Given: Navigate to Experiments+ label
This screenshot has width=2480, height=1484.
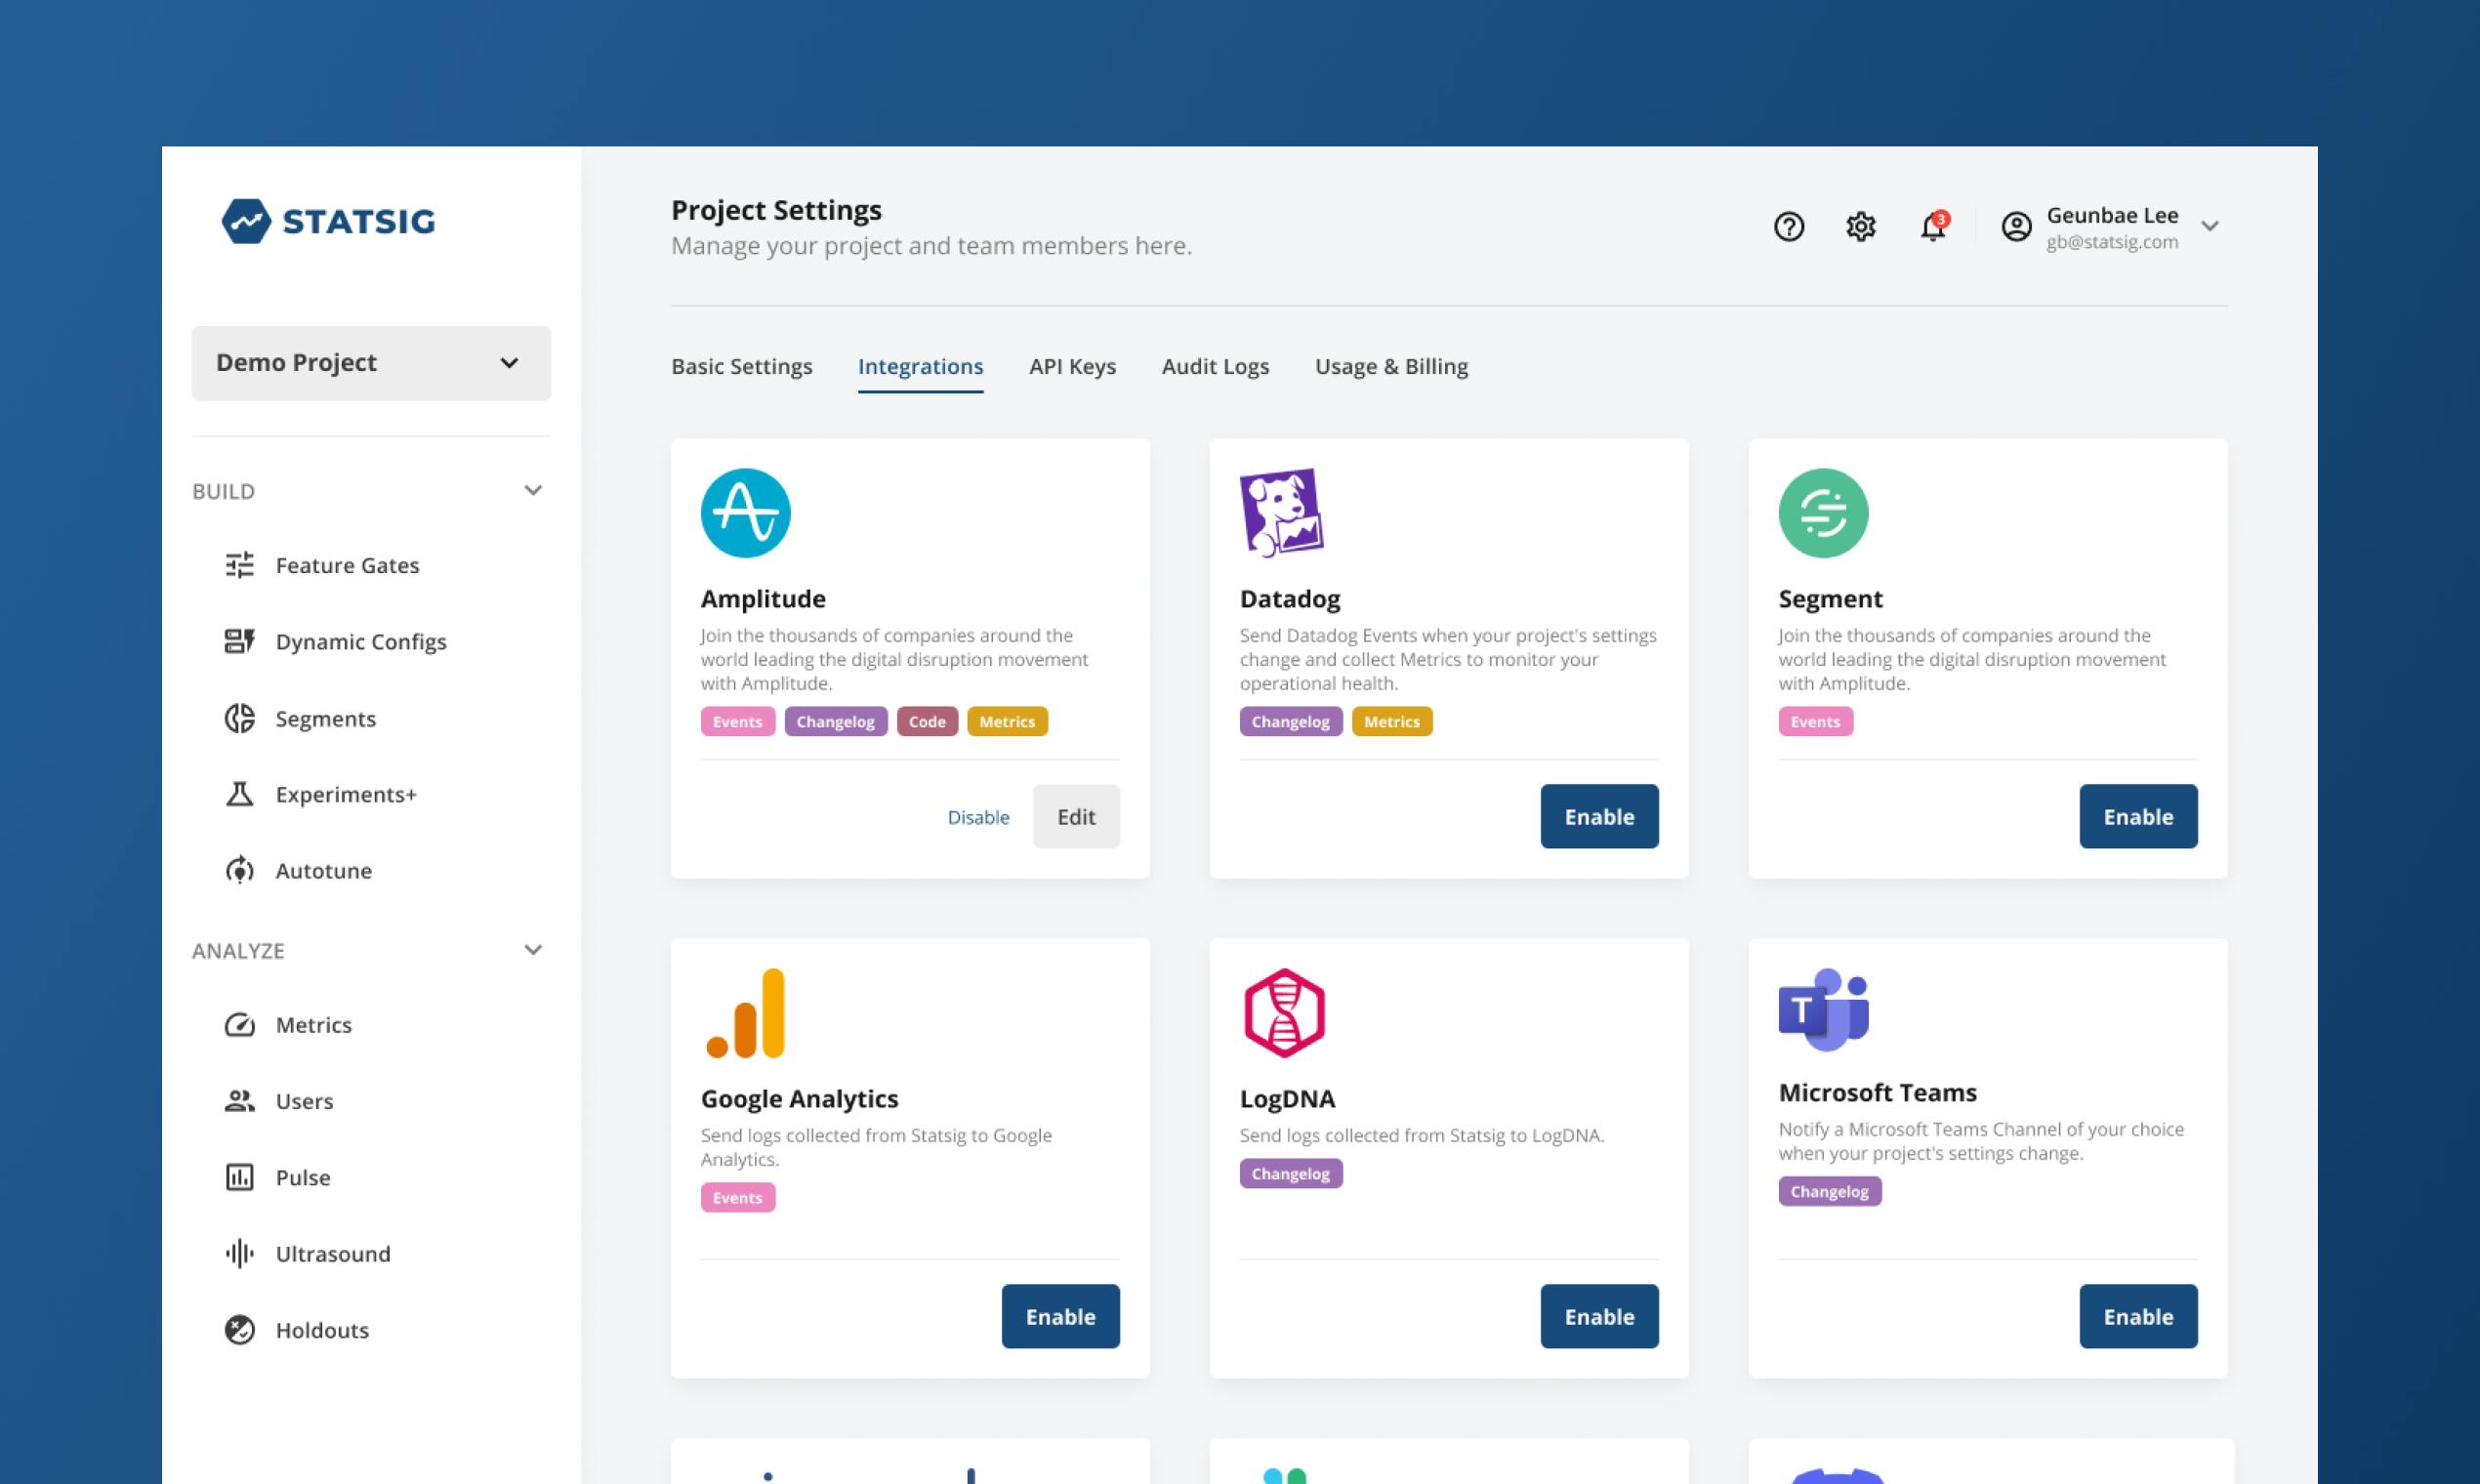Looking at the screenshot, I should [x=346, y=794].
